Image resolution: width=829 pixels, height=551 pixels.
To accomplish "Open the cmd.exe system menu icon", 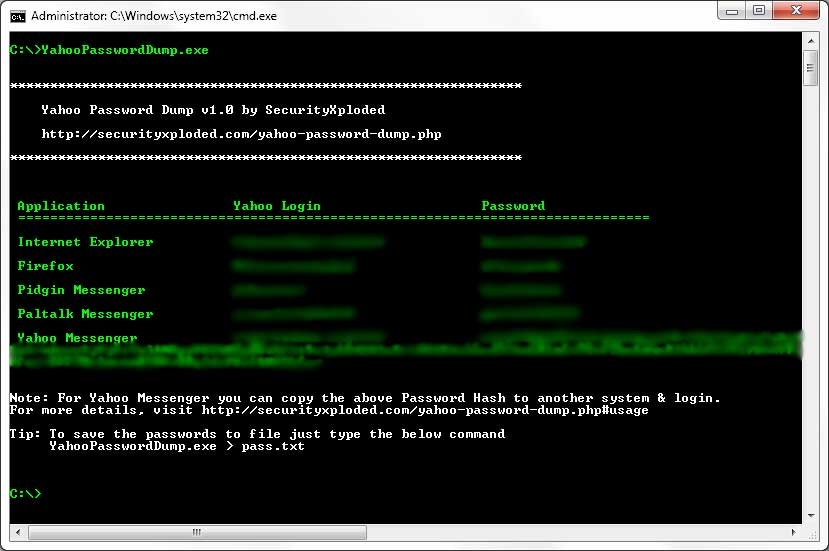I will click(x=17, y=16).
